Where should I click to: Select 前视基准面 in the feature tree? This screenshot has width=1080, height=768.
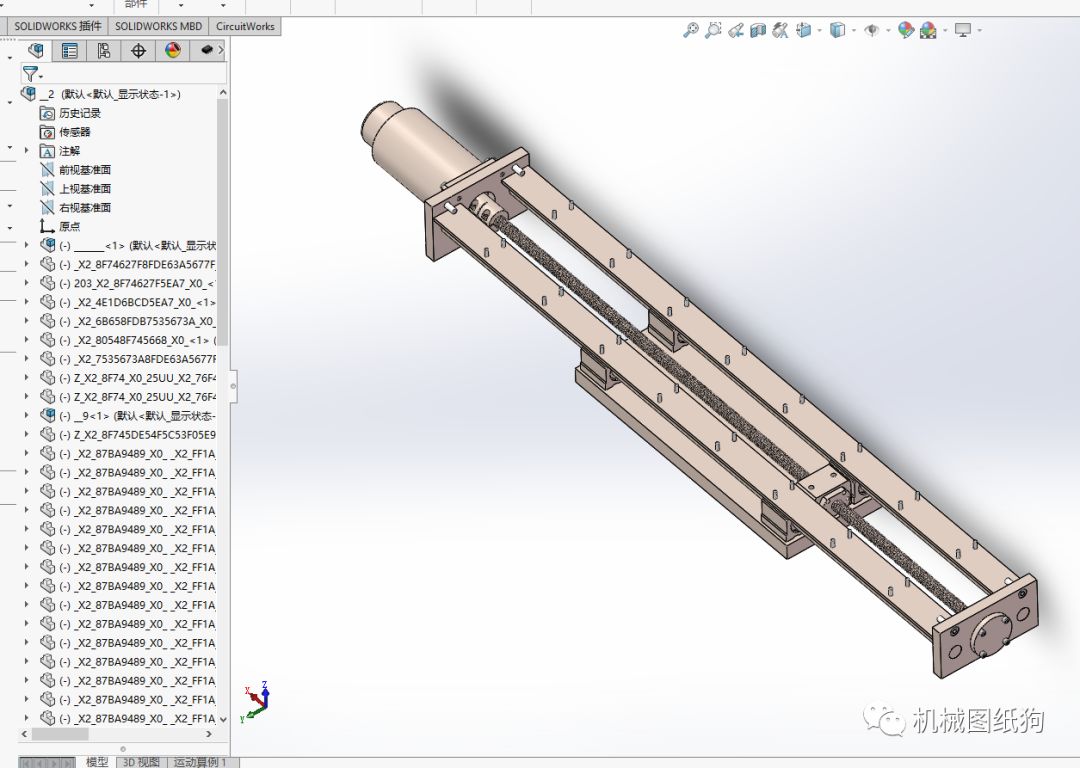(x=85, y=170)
